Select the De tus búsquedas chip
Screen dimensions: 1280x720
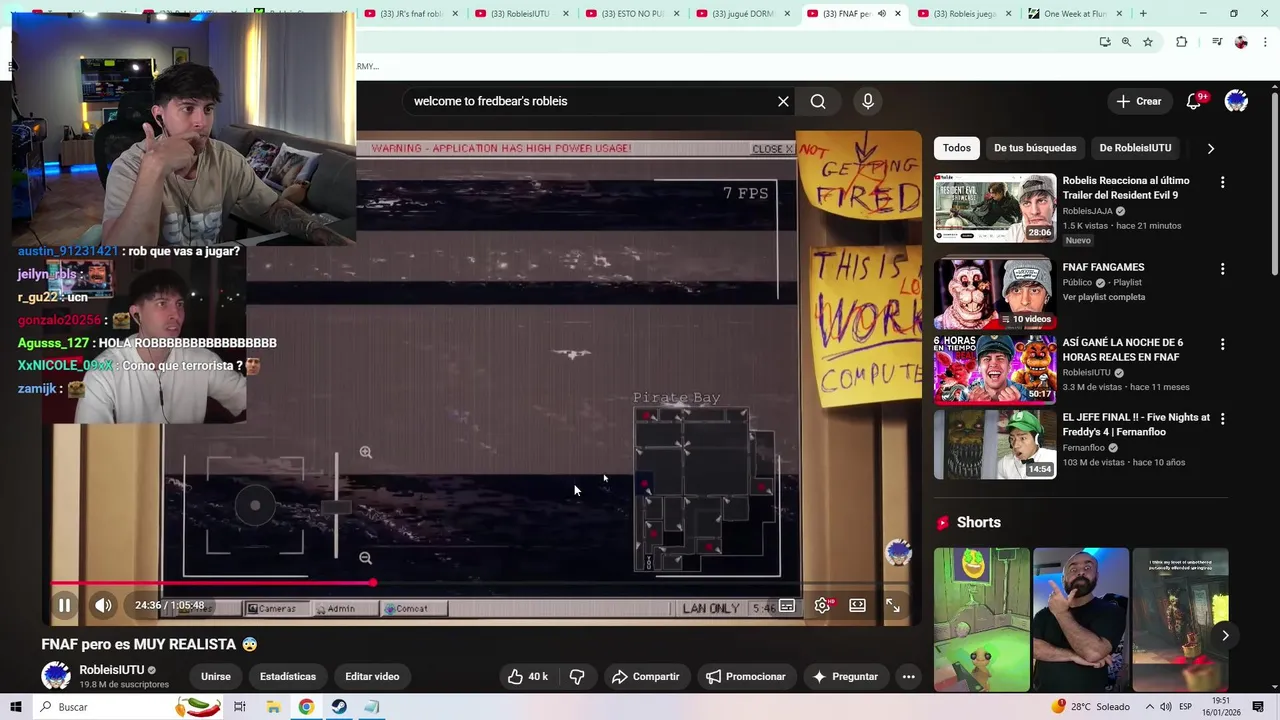click(x=1035, y=148)
